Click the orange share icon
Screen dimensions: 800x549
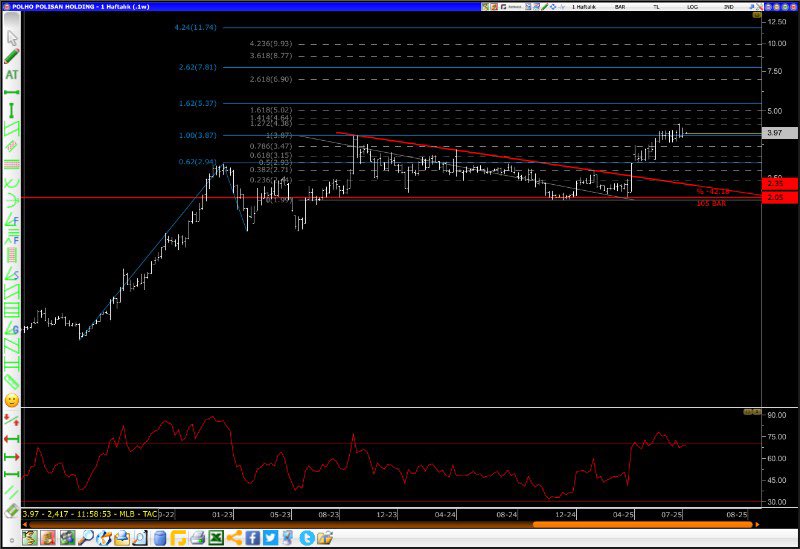coord(234,538)
